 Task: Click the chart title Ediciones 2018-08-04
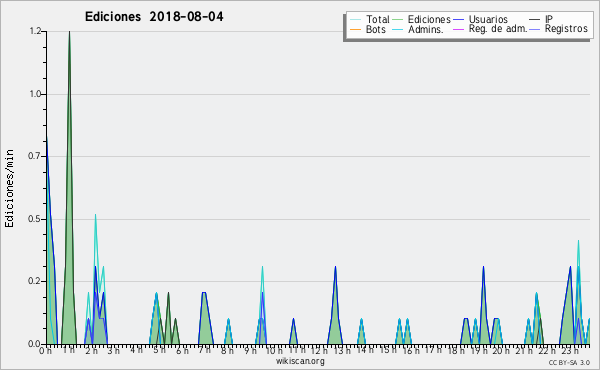154,17
